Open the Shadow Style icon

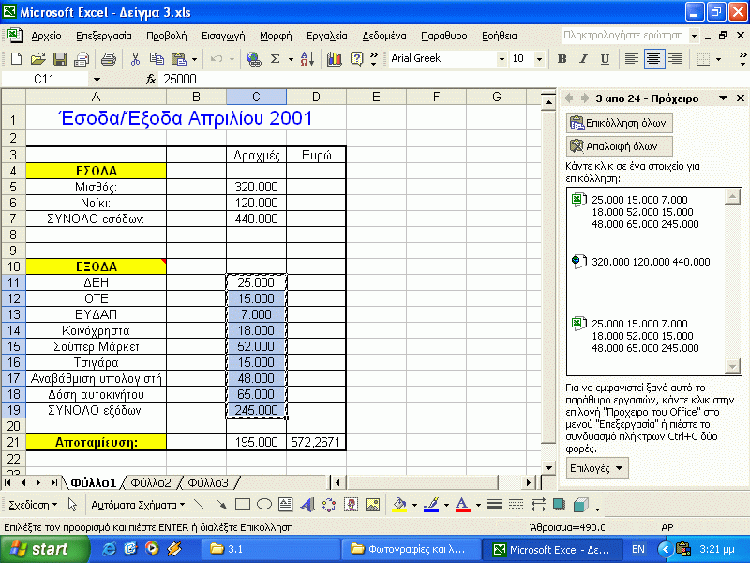(559, 505)
